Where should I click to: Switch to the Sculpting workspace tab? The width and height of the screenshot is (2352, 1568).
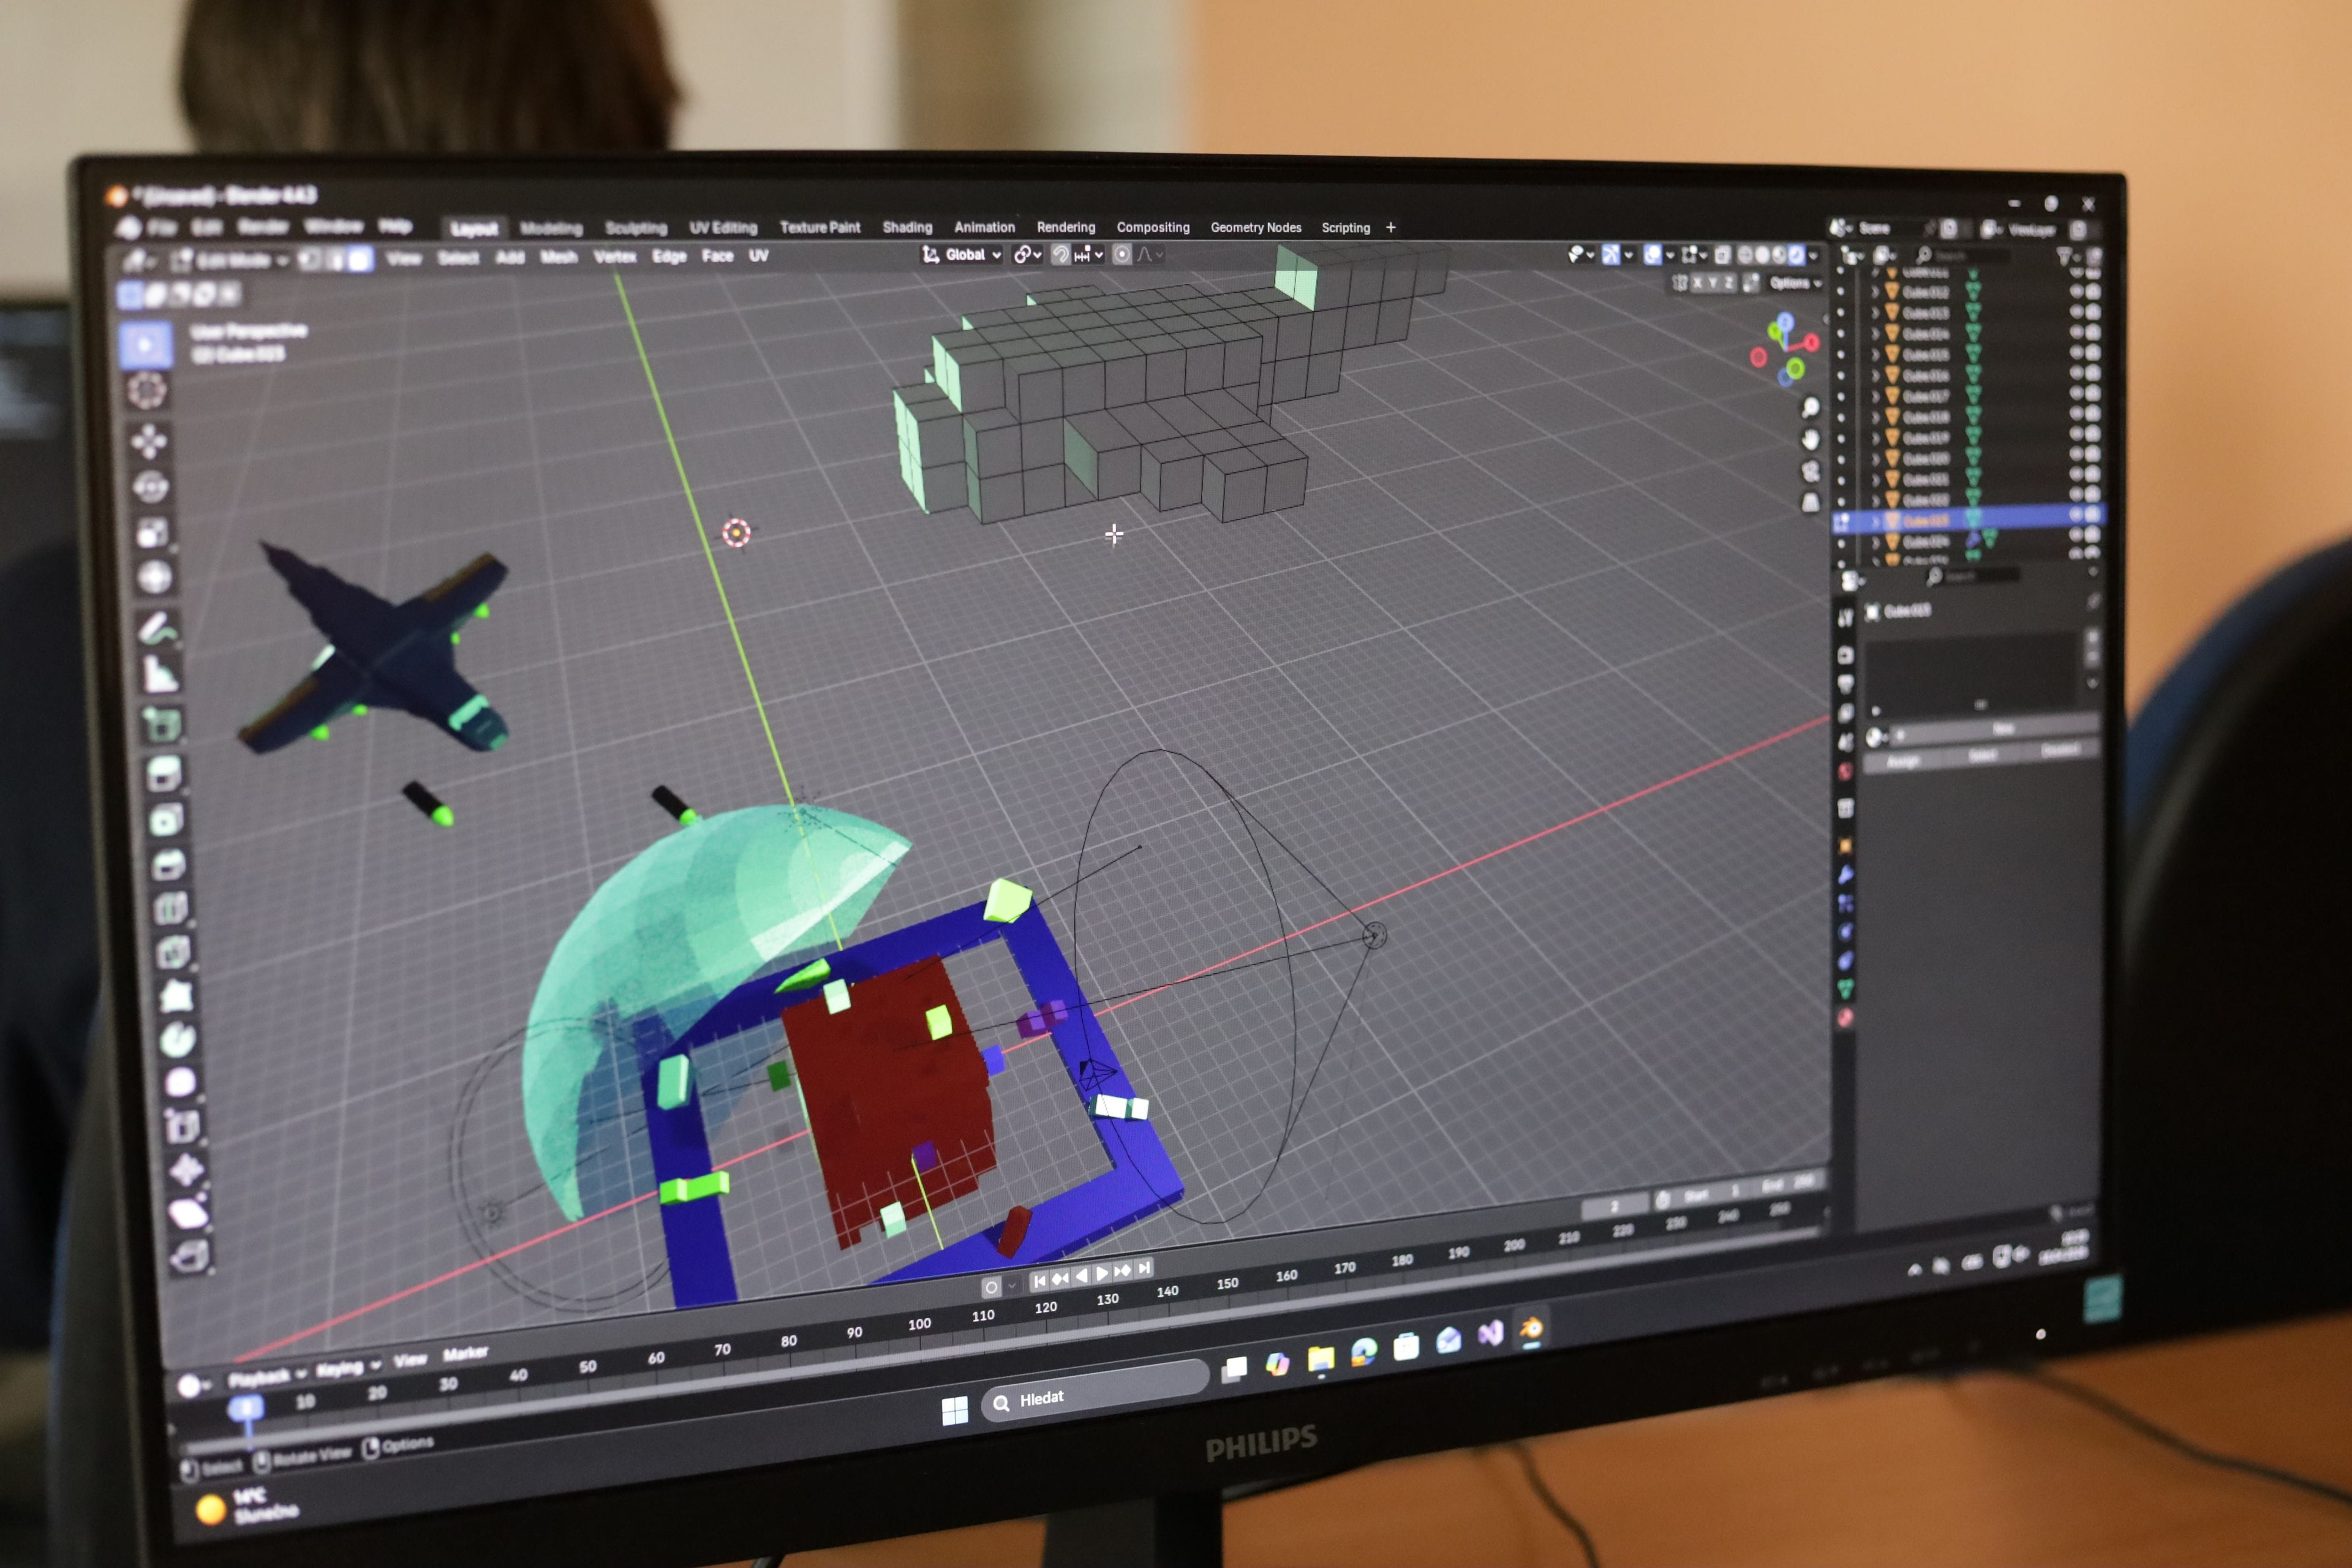tap(636, 228)
